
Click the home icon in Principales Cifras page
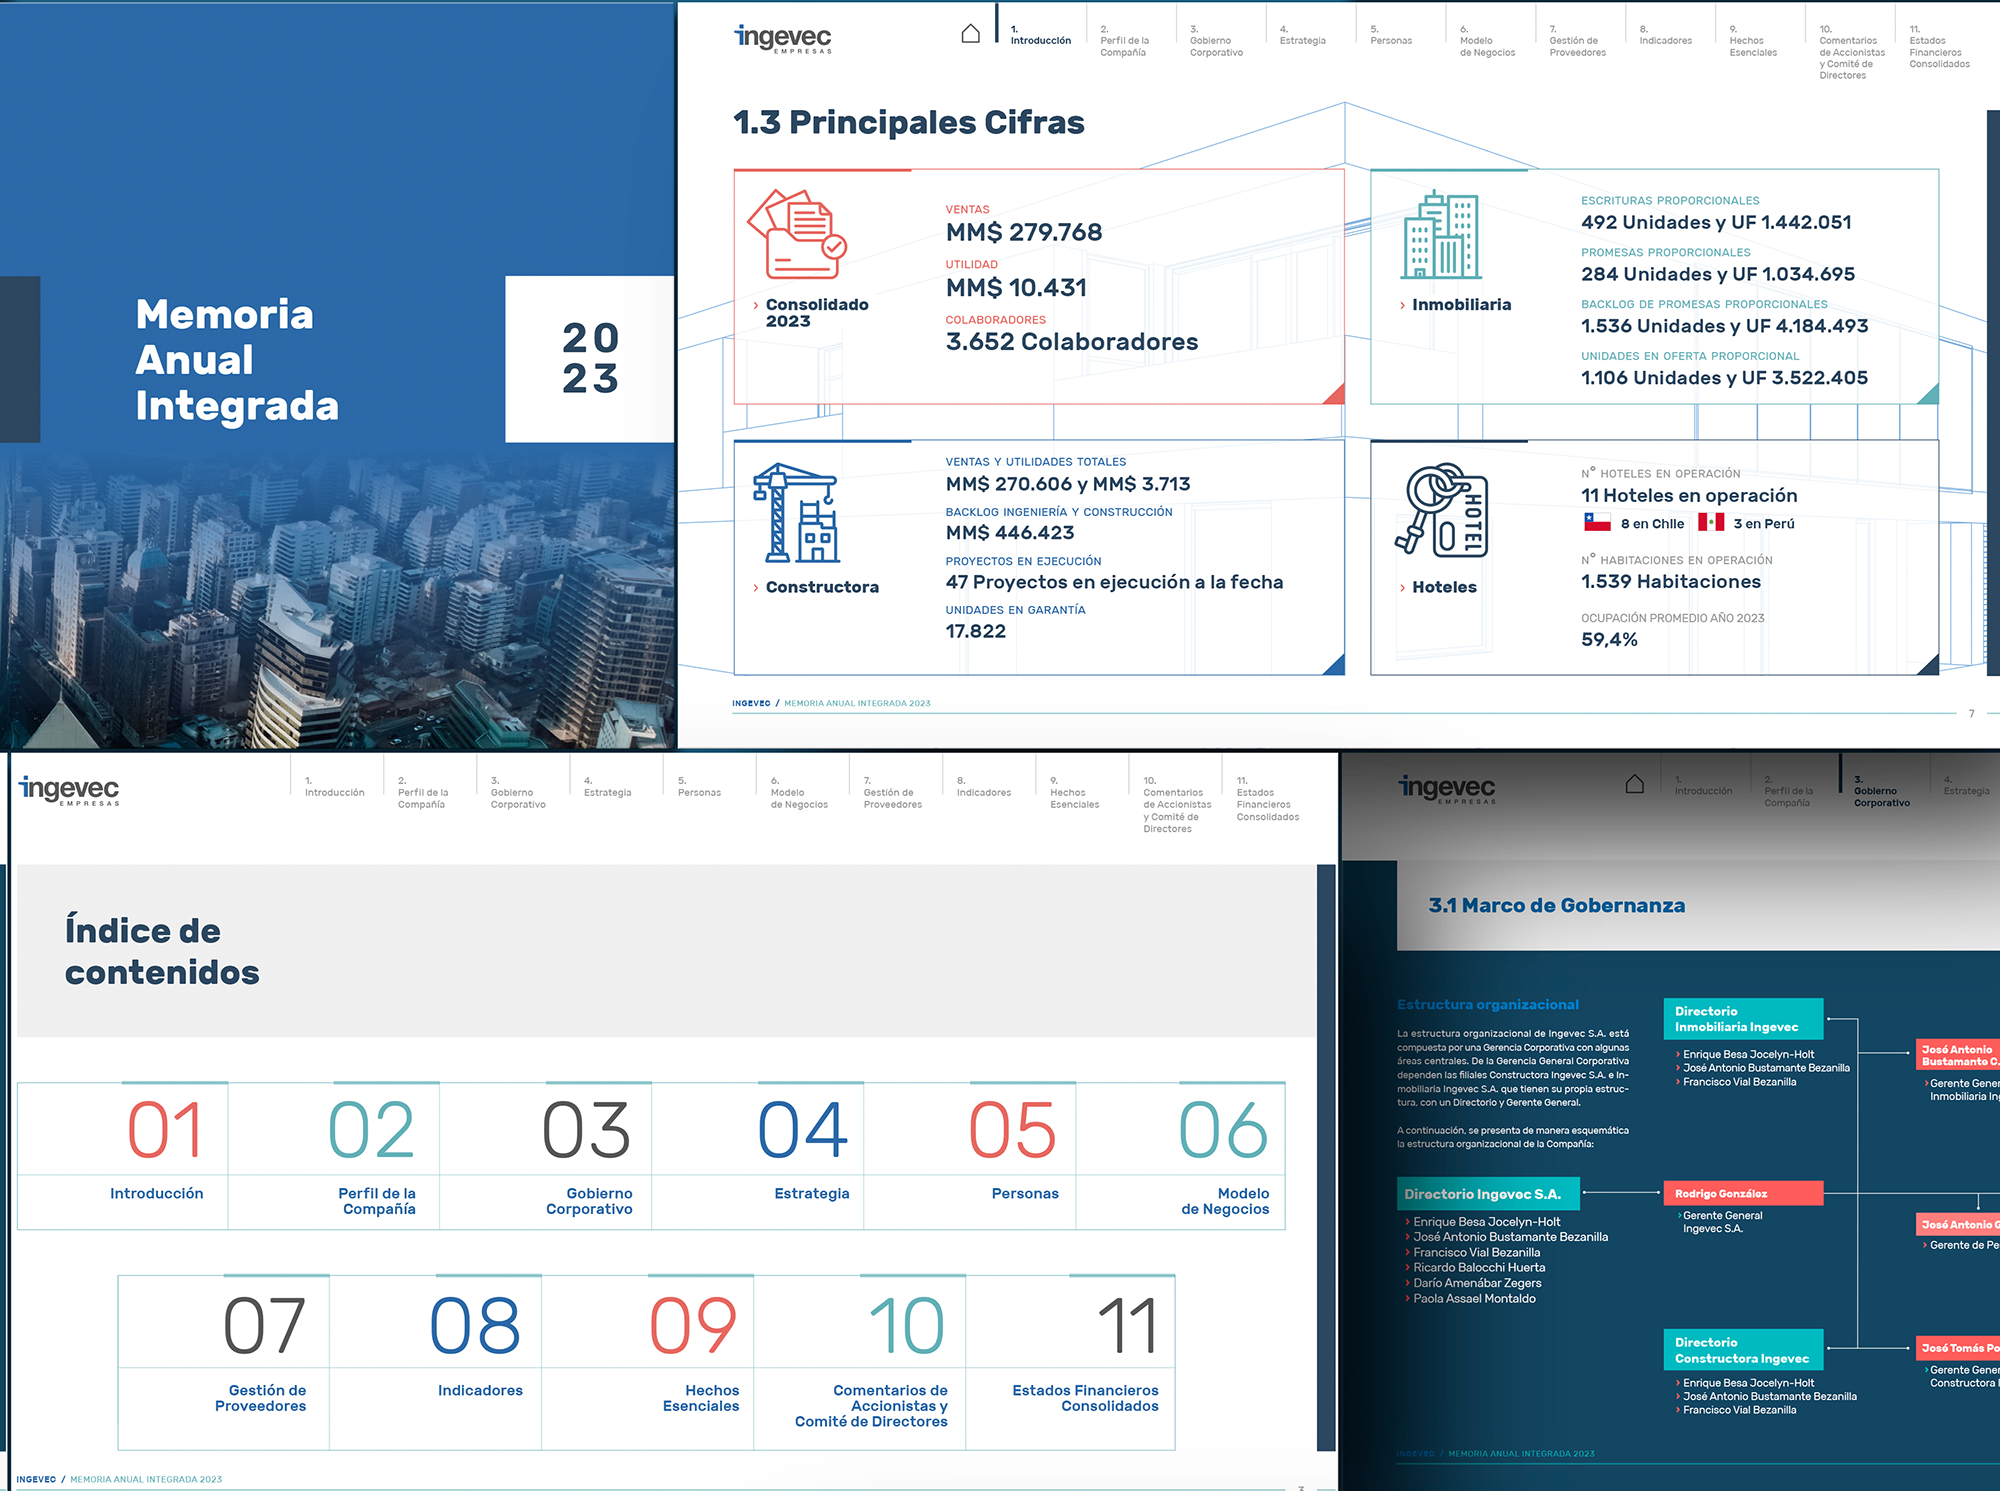pyautogui.click(x=970, y=34)
